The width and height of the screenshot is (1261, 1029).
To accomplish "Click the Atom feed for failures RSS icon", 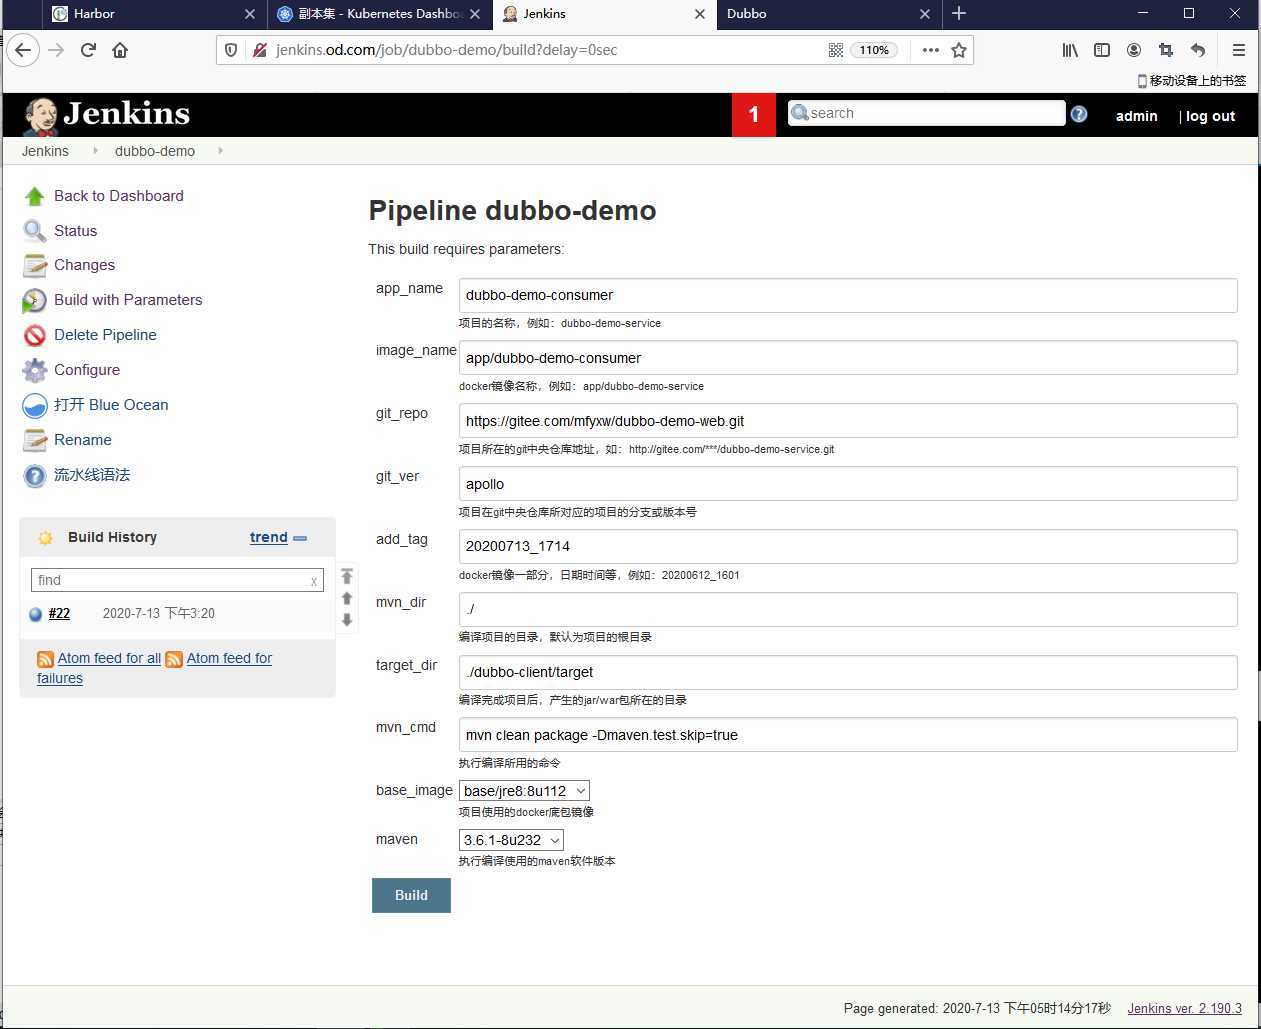I will coord(174,659).
